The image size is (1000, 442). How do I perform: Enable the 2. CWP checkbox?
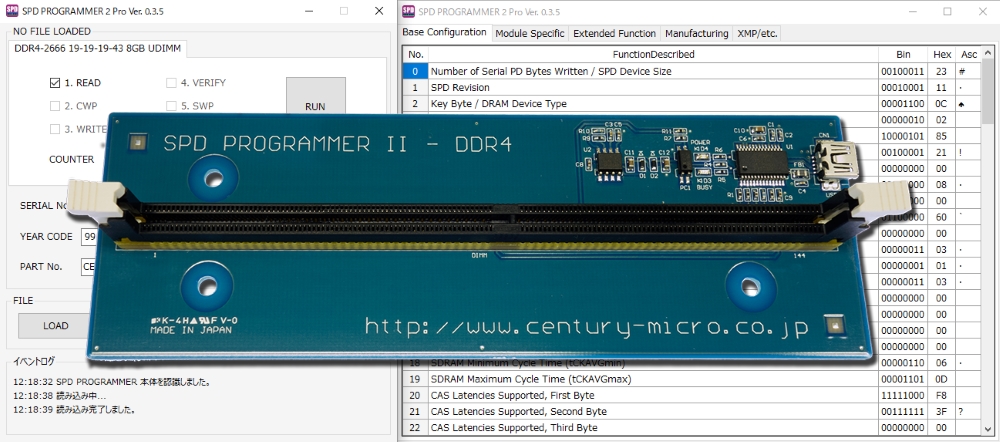pyautogui.click(x=55, y=106)
